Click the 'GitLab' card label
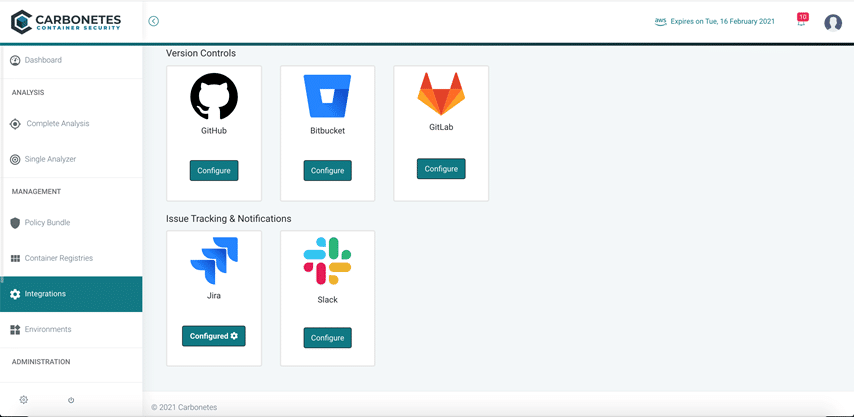 pos(441,127)
